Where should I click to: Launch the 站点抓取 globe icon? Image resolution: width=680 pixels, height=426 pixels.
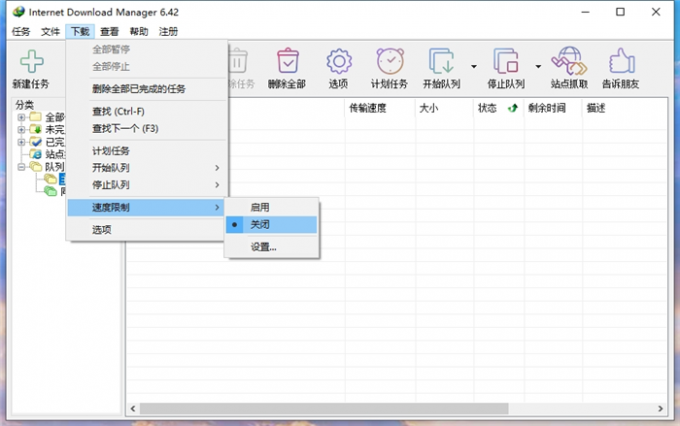tap(567, 62)
